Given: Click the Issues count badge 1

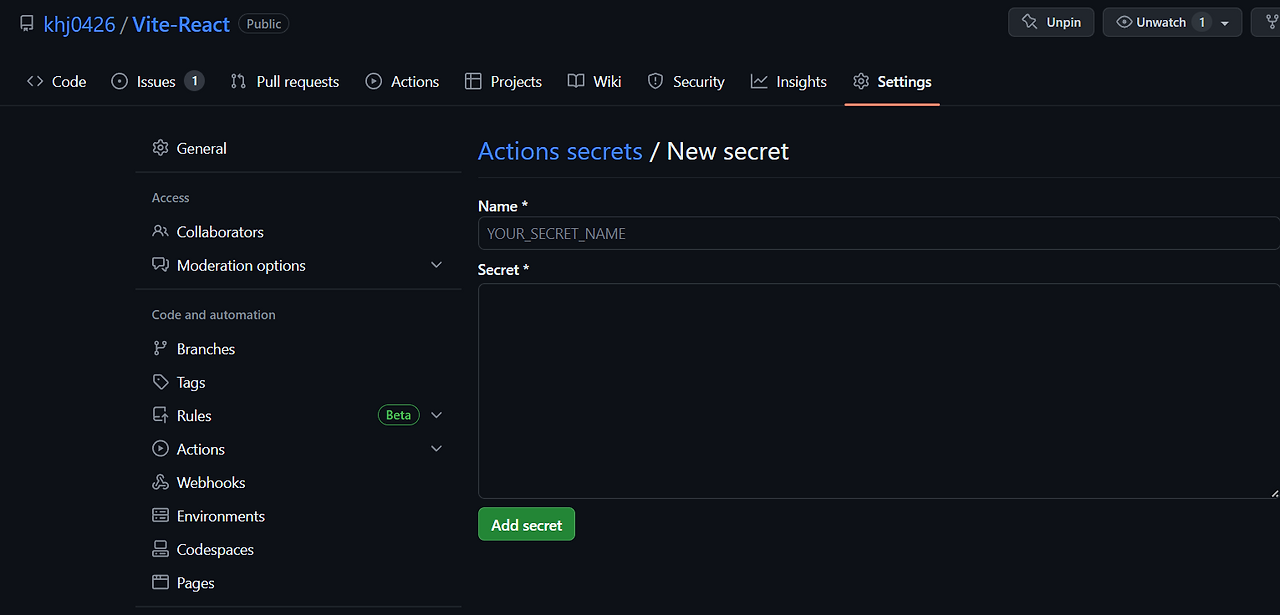Looking at the screenshot, I should point(194,81).
